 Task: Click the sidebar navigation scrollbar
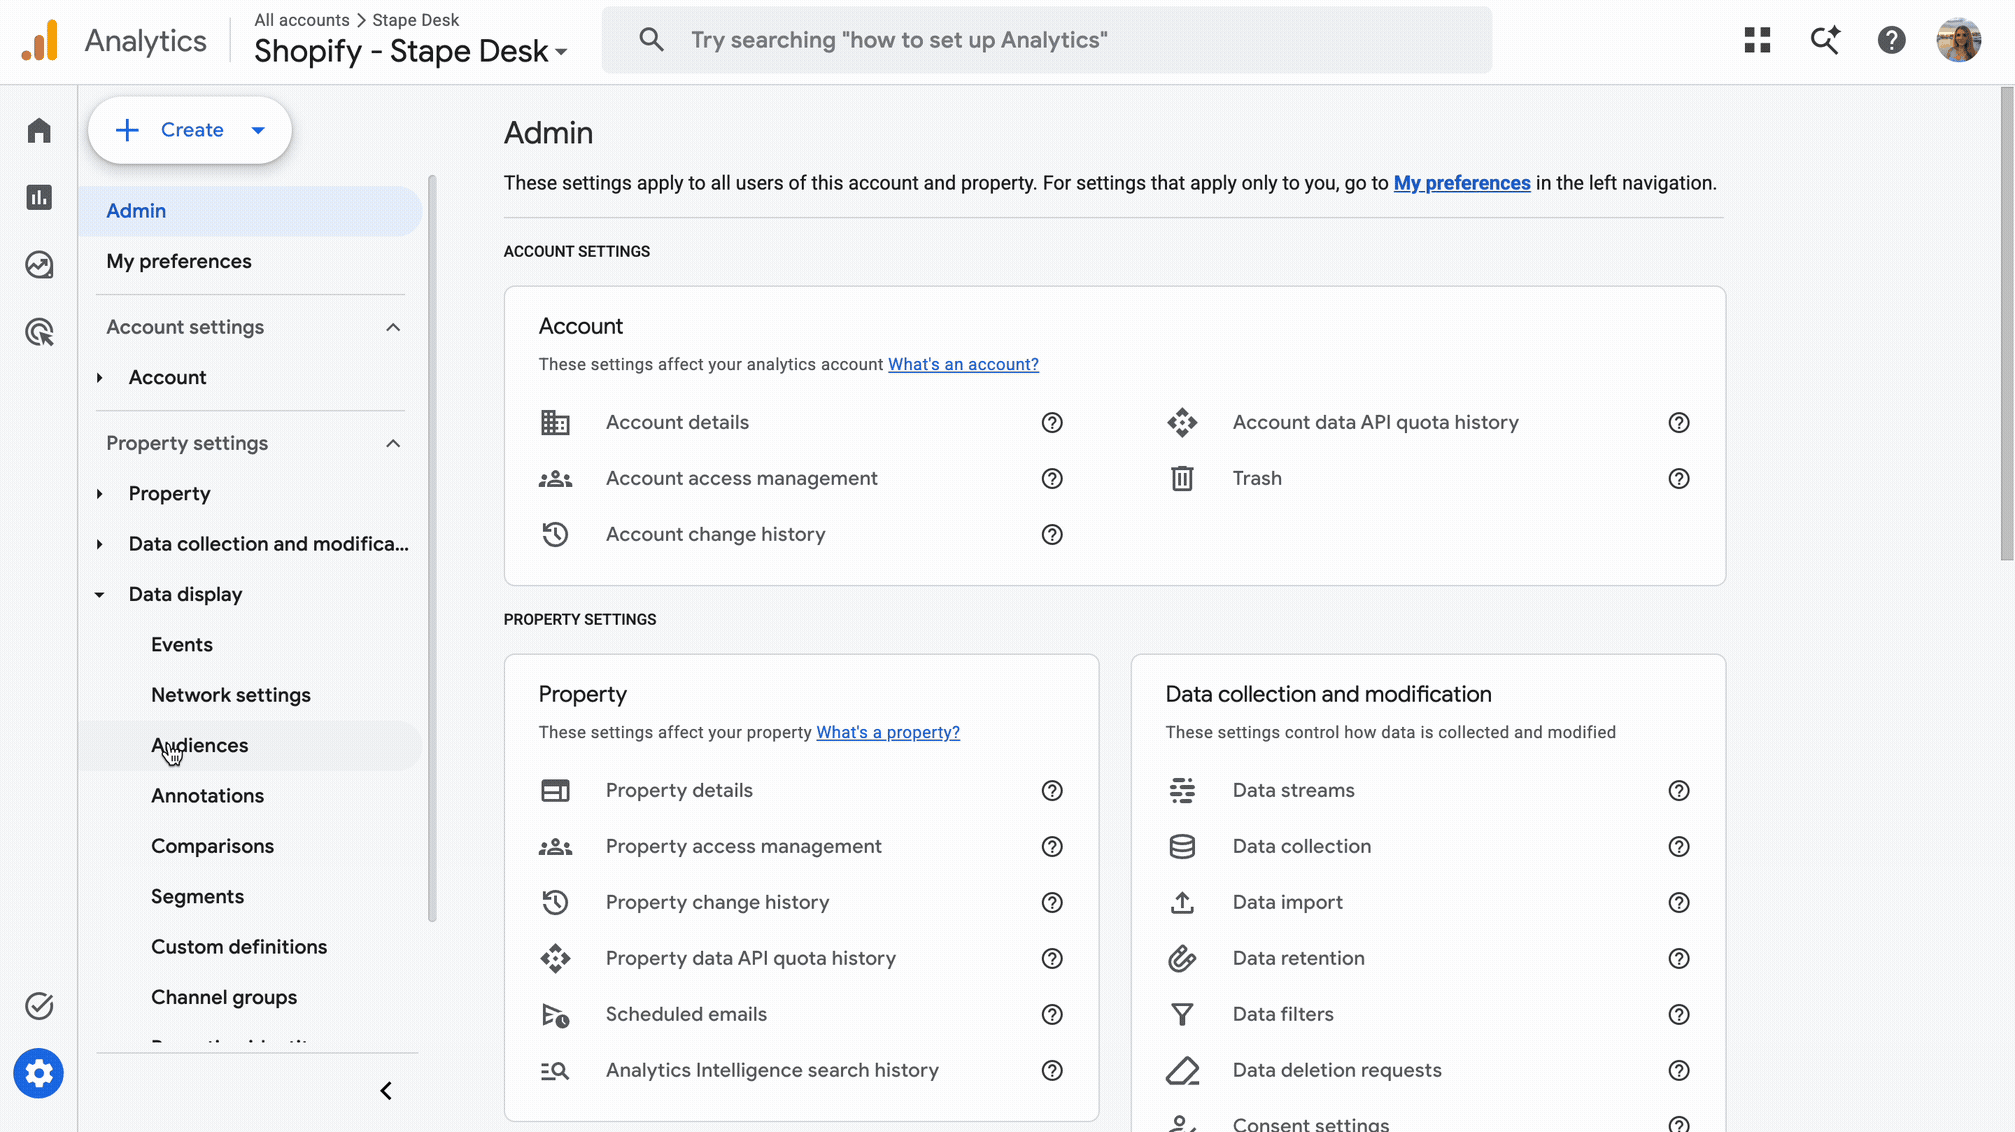[432, 548]
